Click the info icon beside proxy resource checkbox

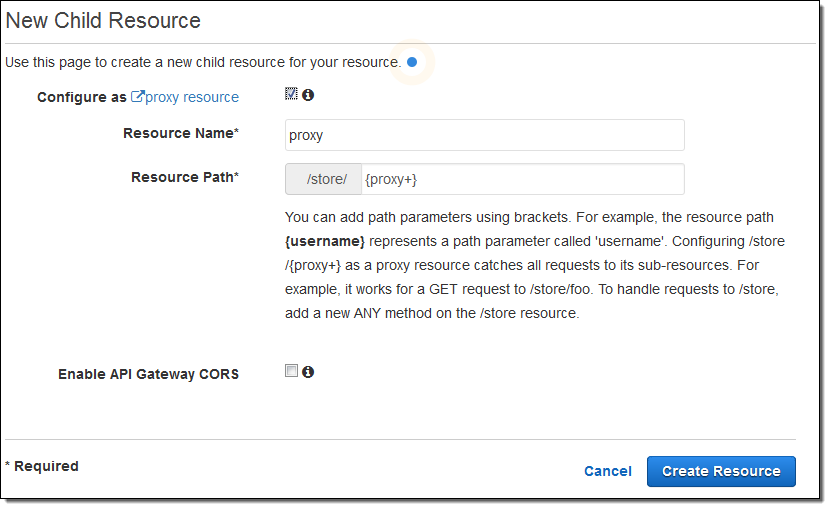[x=308, y=95]
